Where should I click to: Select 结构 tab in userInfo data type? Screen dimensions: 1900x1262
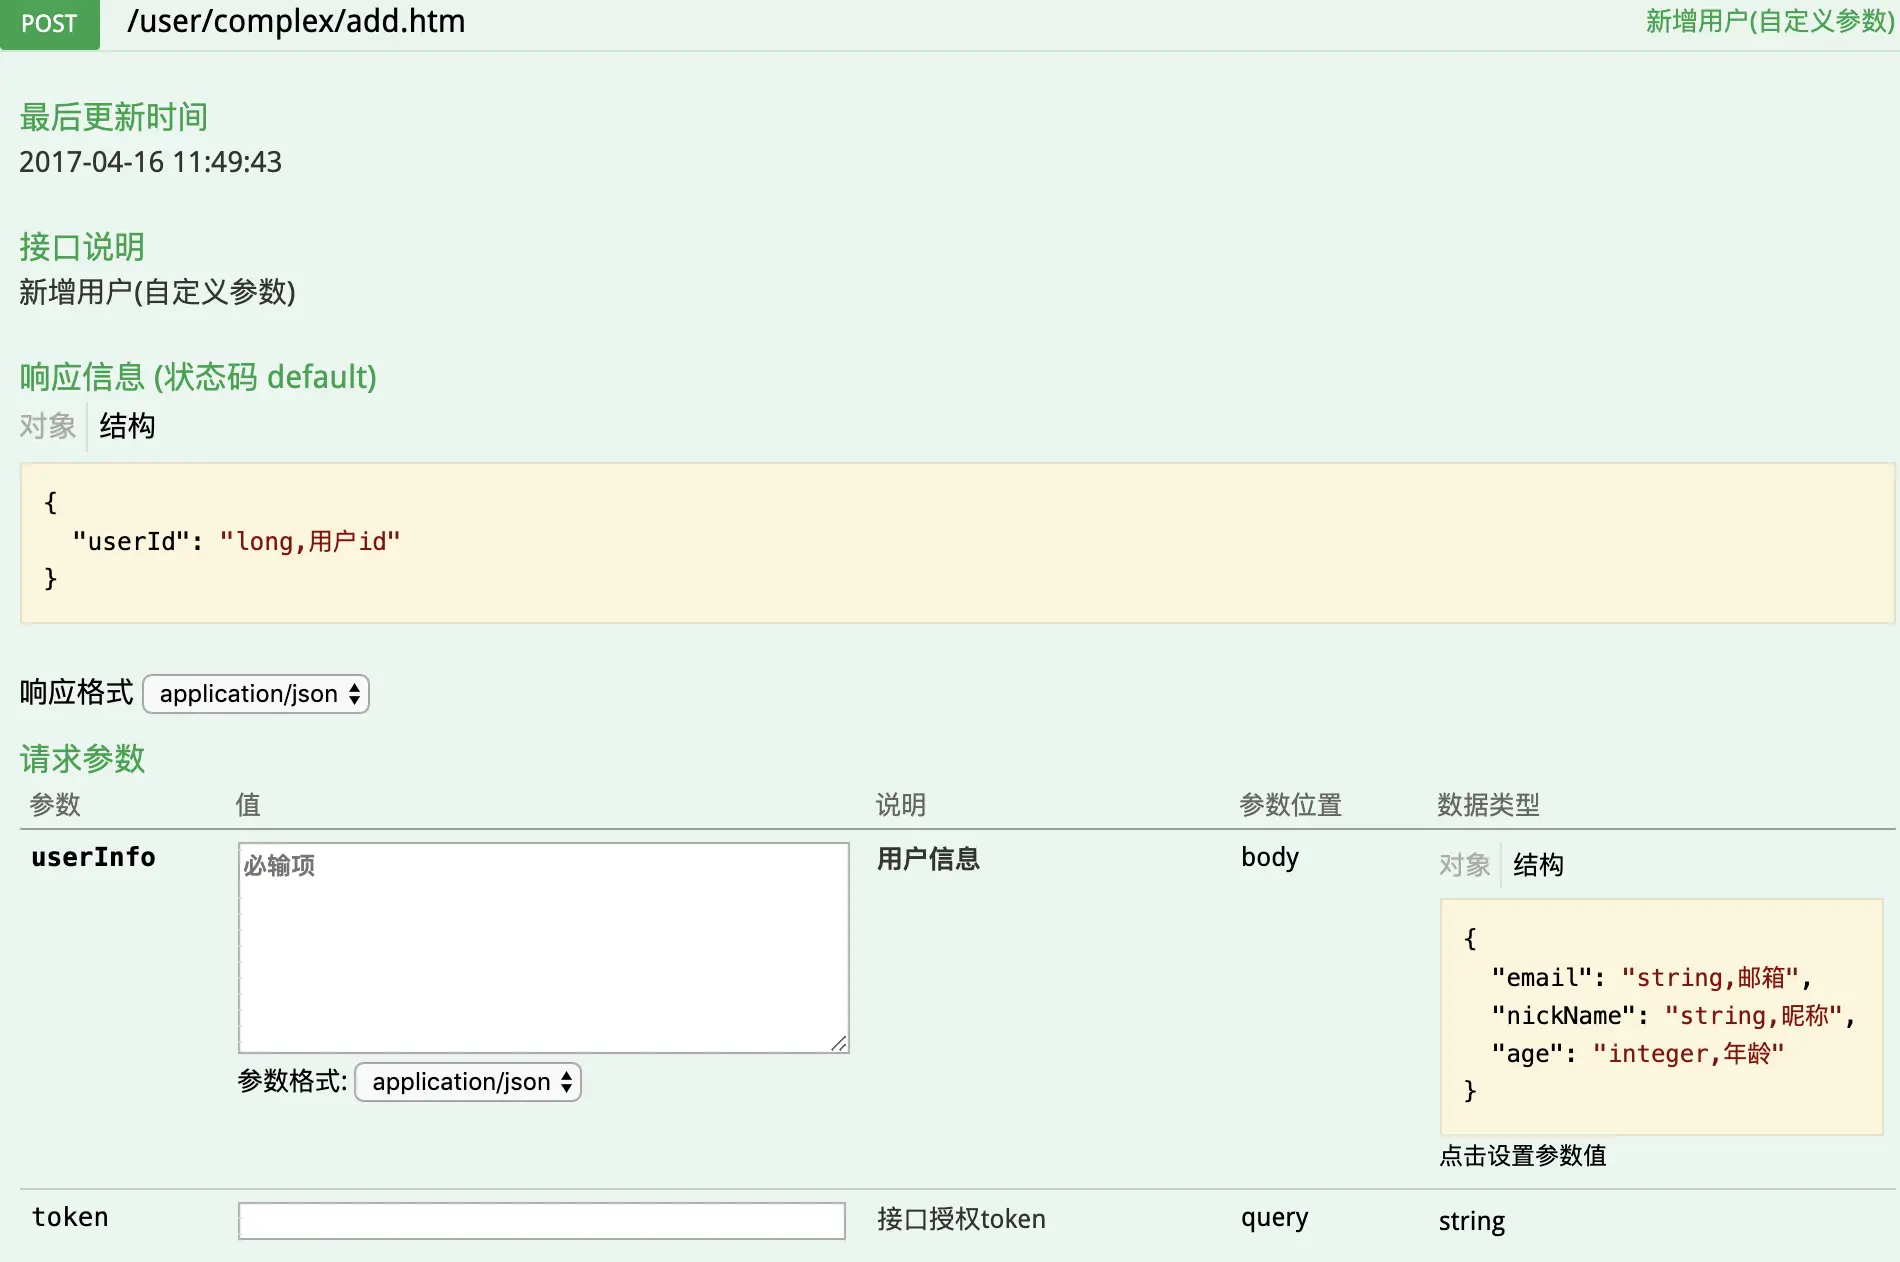click(1538, 865)
